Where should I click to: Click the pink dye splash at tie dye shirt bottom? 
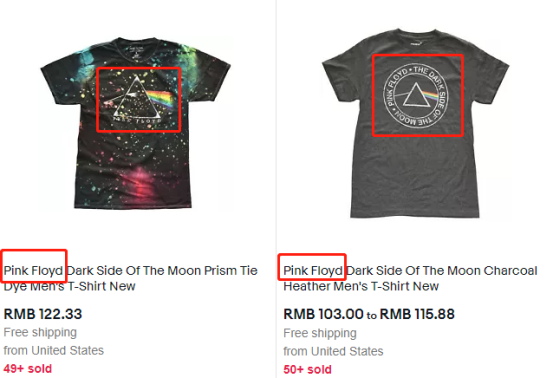tap(141, 182)
